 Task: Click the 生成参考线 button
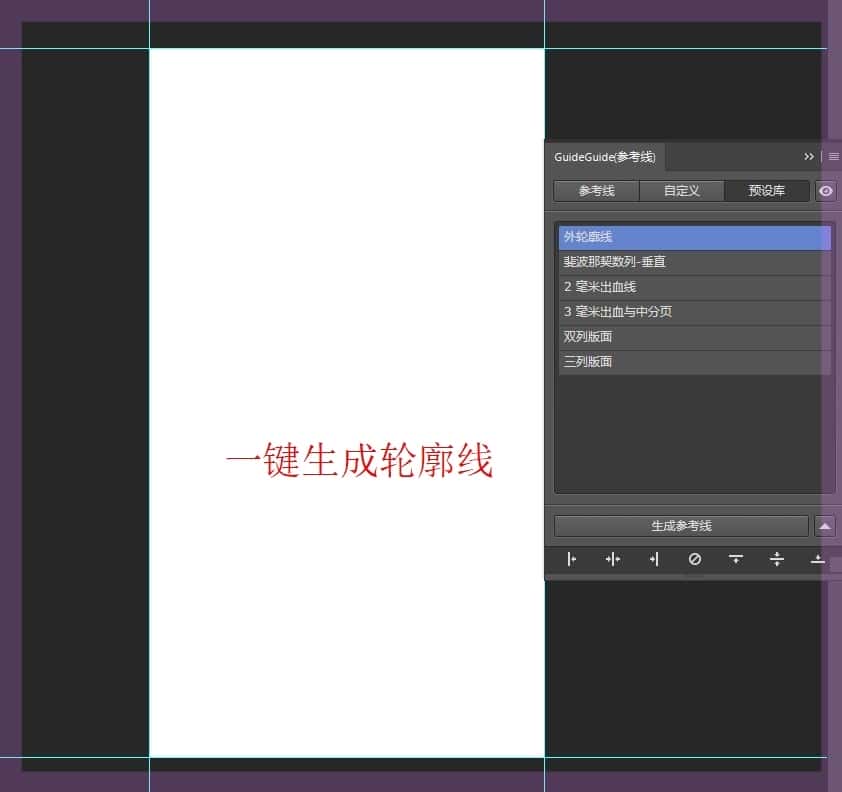(x=681, y=526)
